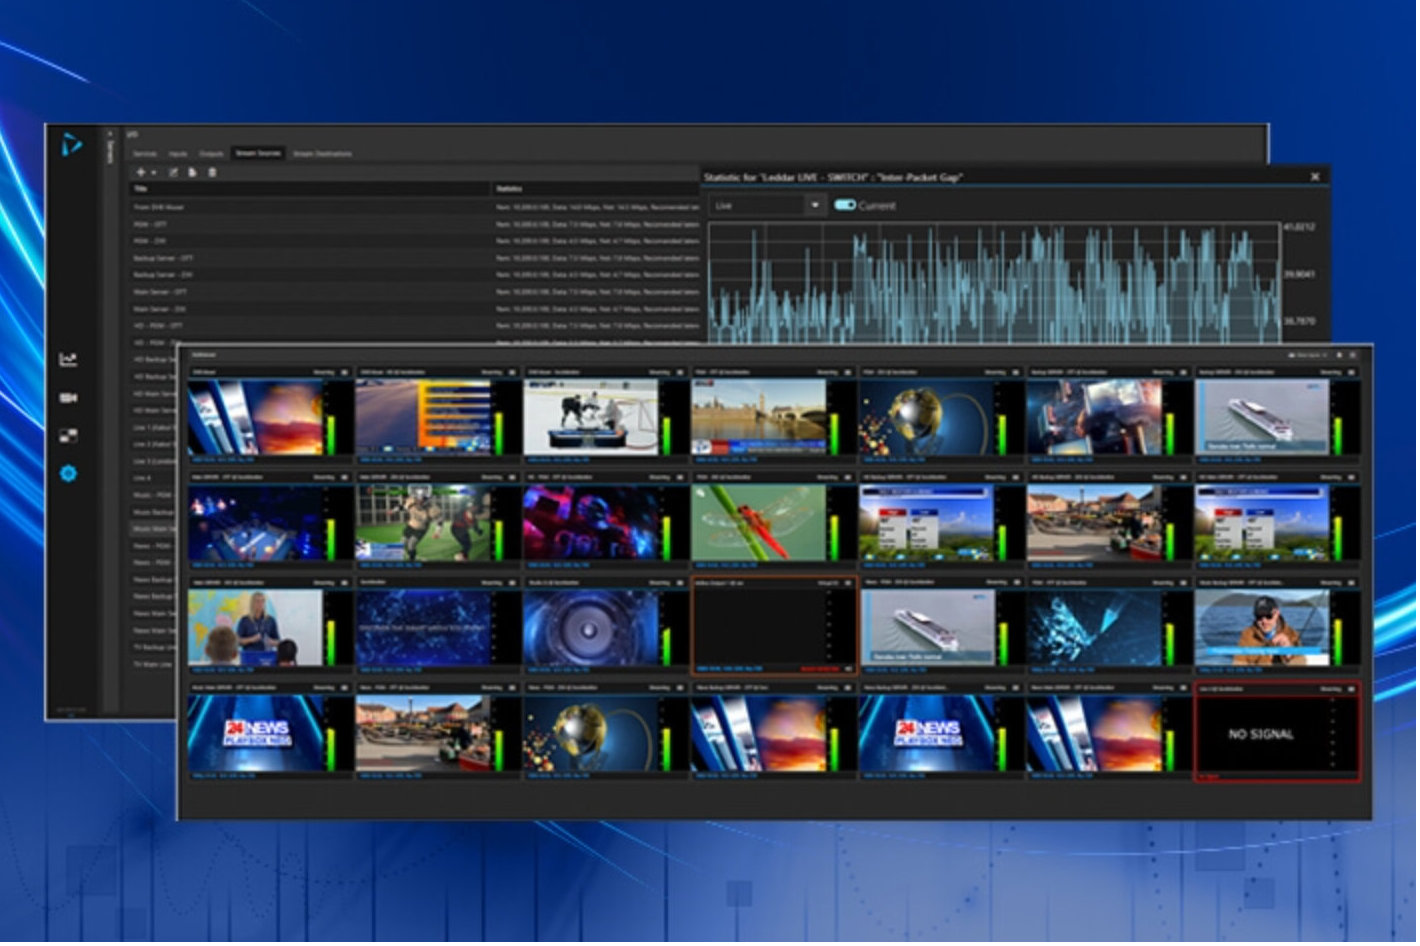Open the camera inputs view in sidebar
Screen dimensions: 1420x946
pos(68,398)
